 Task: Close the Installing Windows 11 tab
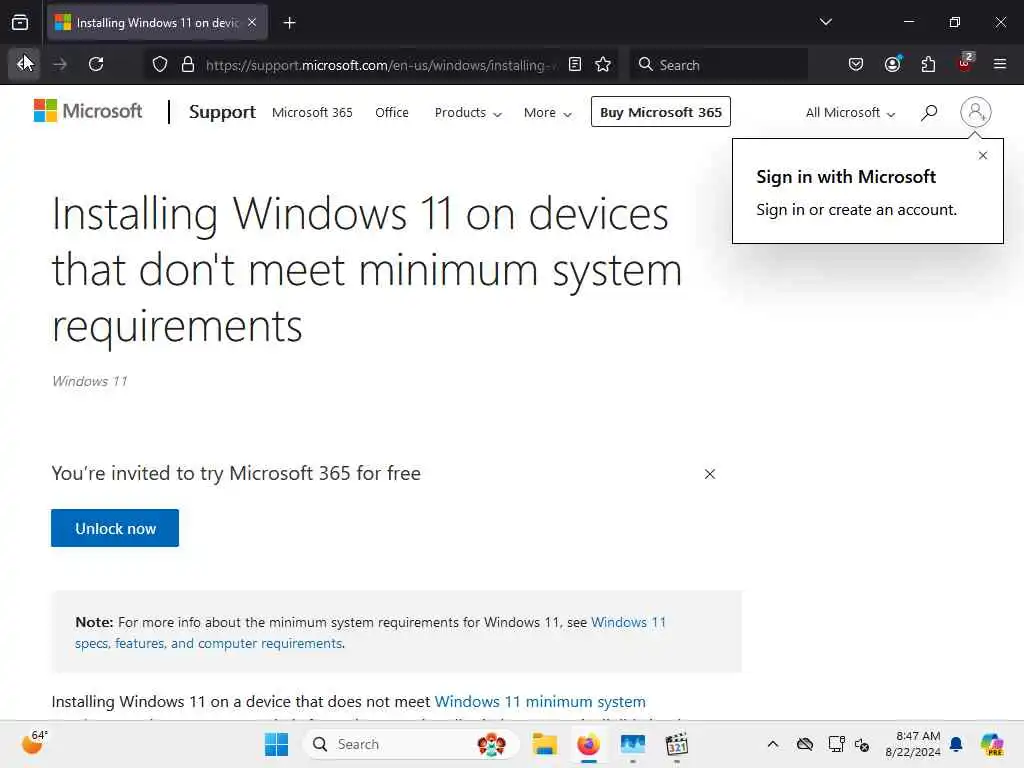[252, 23]
